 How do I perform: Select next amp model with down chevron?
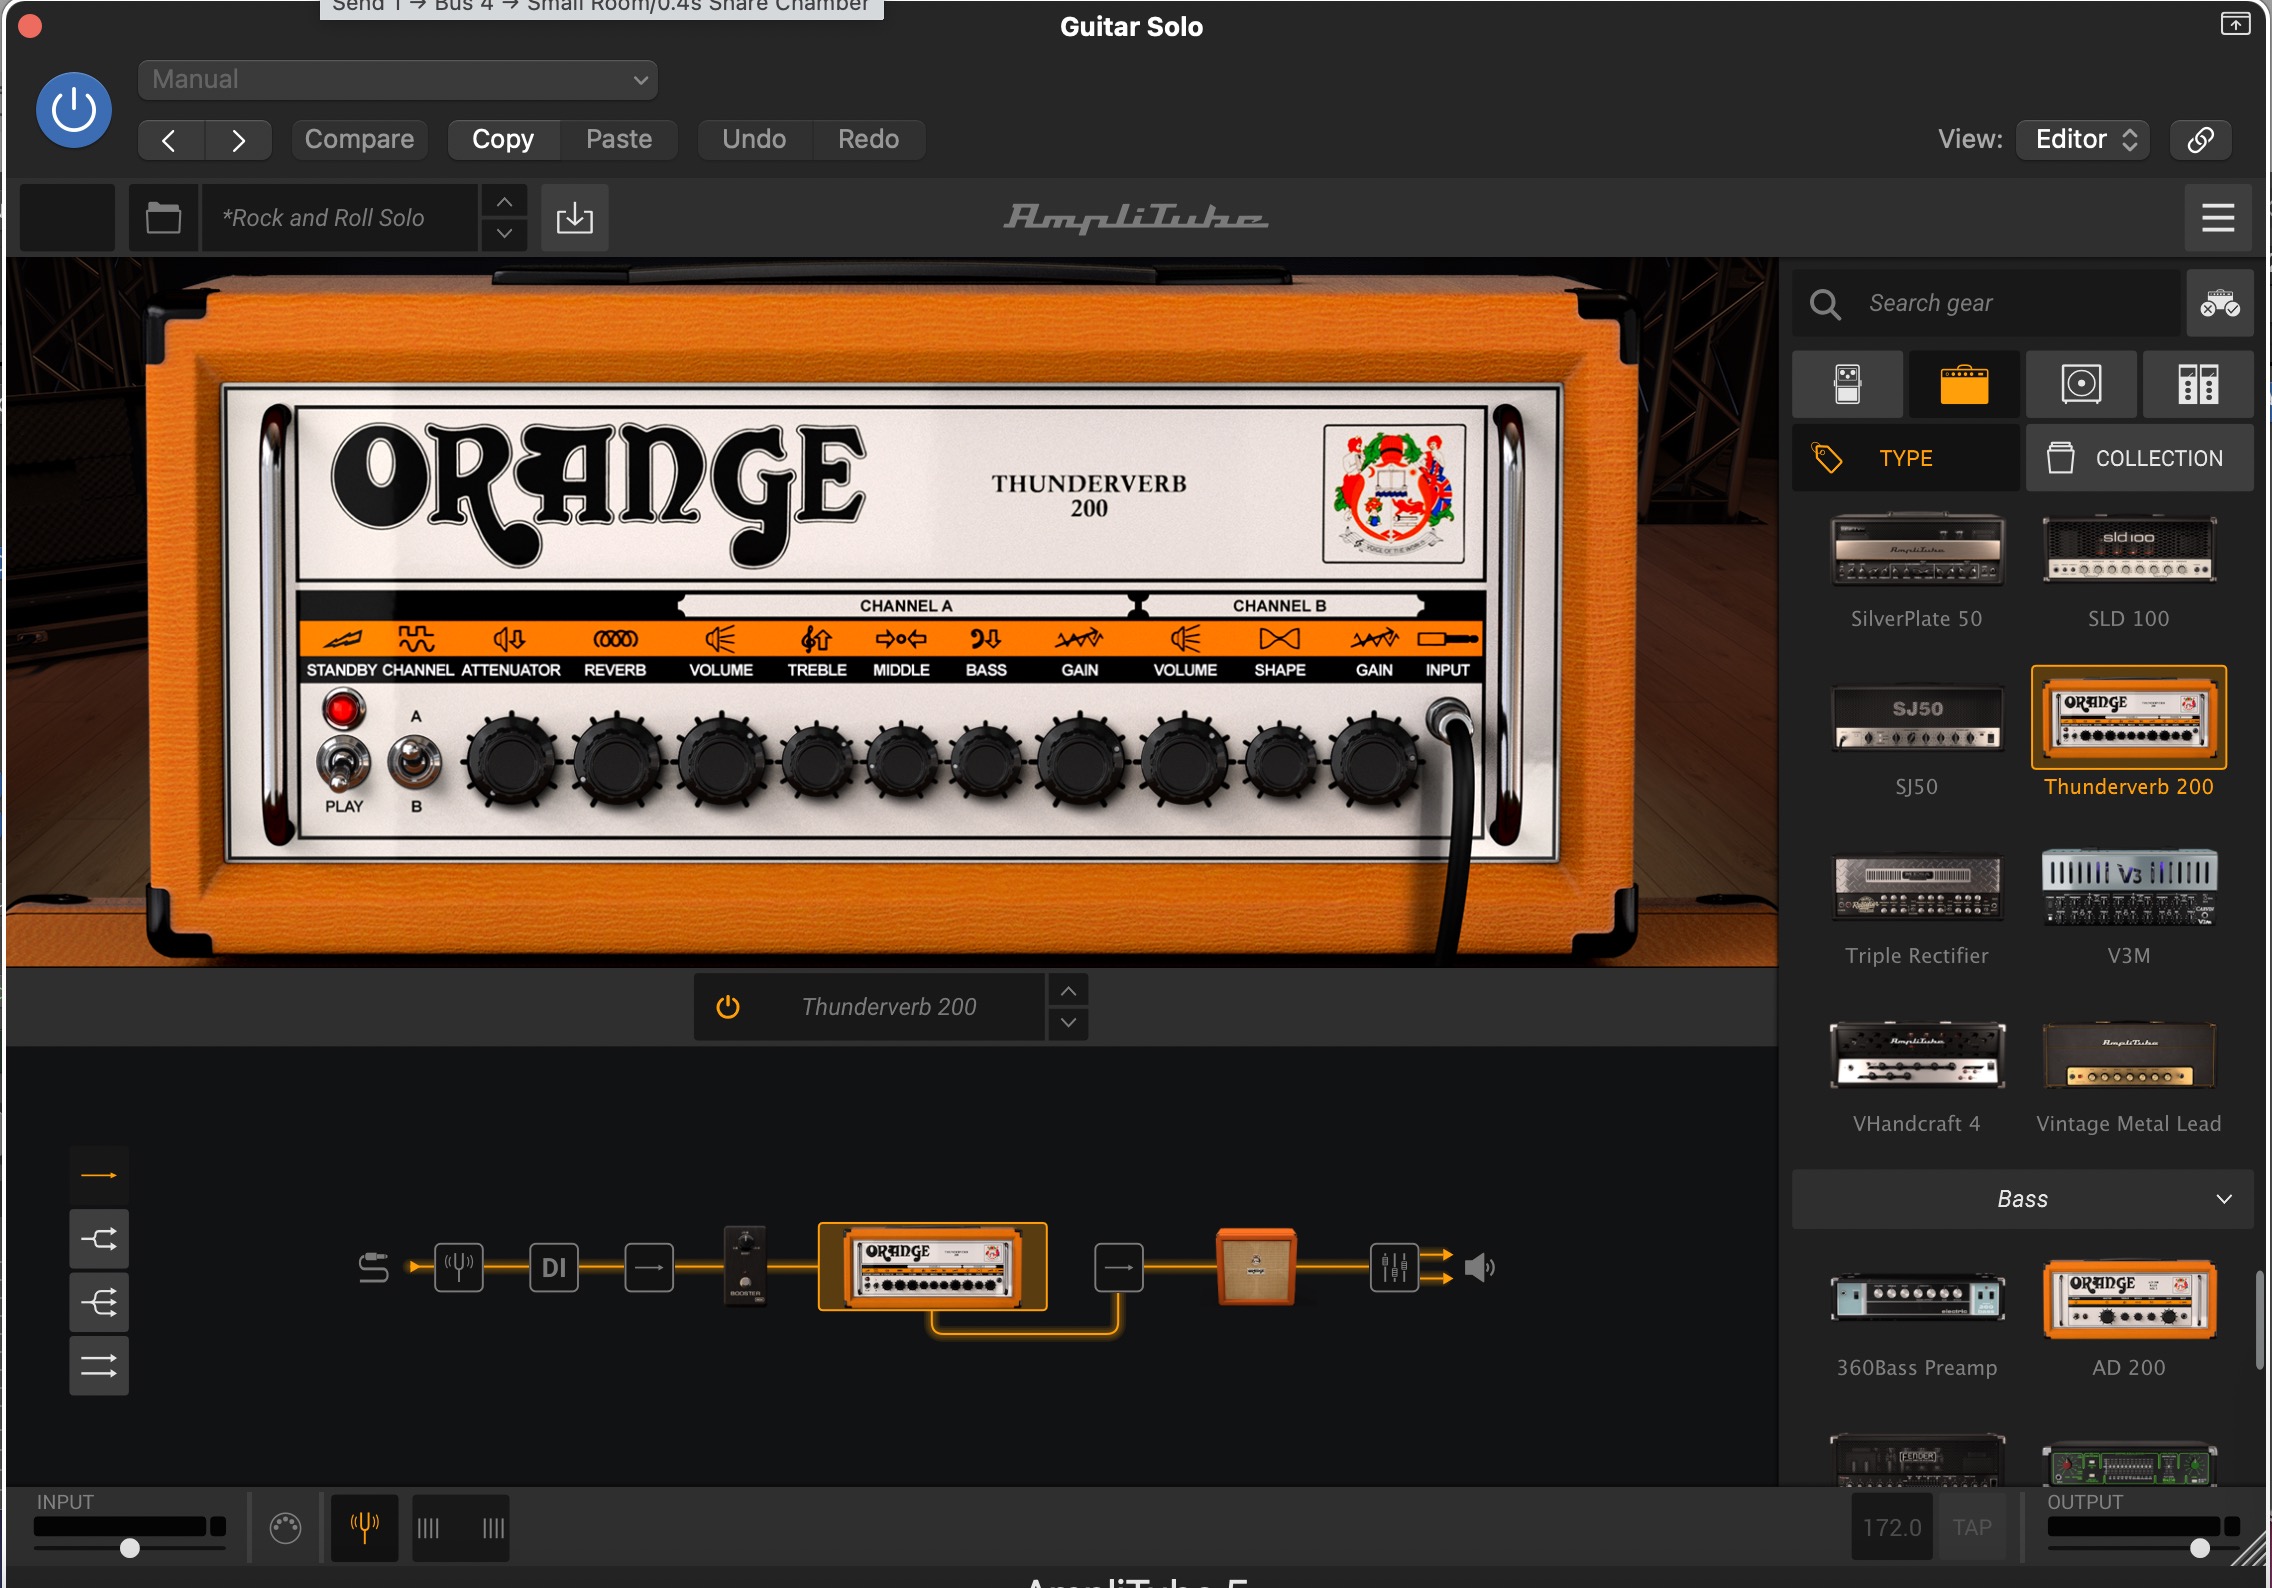pos(1068,1022)
